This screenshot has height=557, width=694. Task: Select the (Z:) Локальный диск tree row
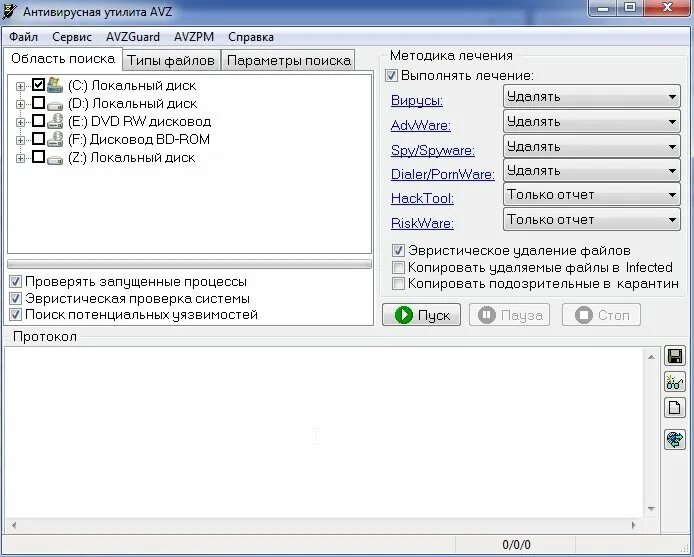[131, 158]
